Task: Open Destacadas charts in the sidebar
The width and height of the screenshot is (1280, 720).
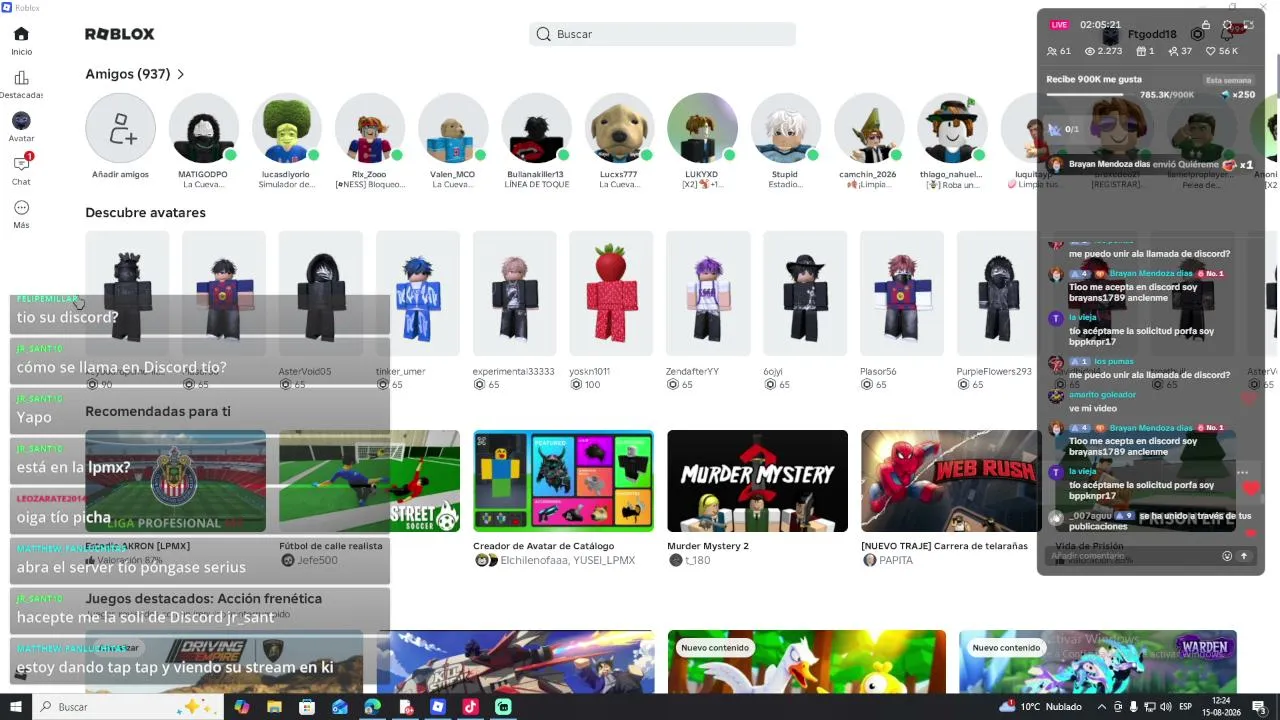Action: point(21,84)
